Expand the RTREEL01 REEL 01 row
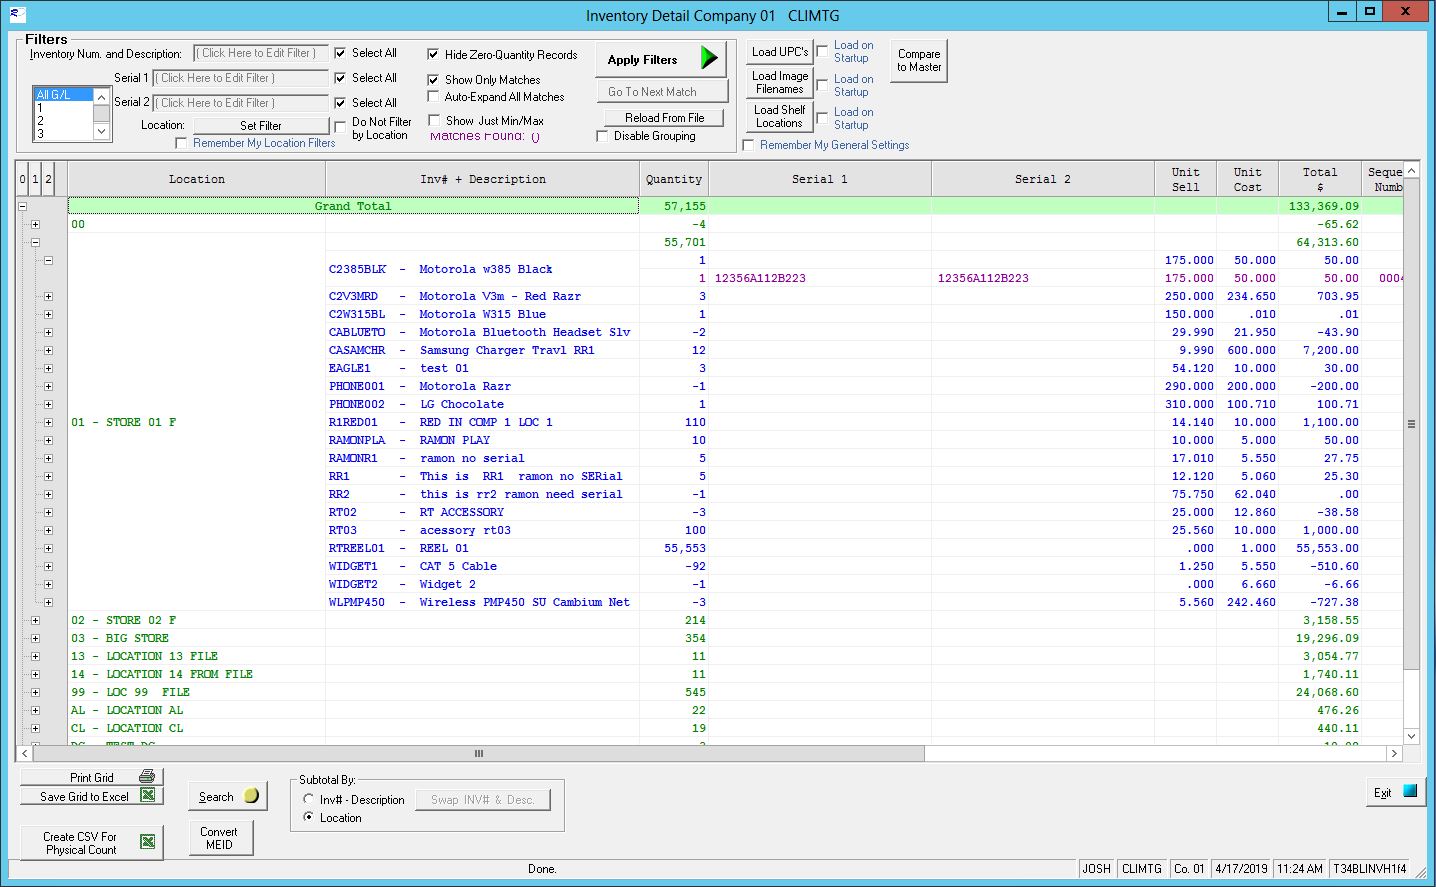Screen dimensions: 1436x887 48,548
